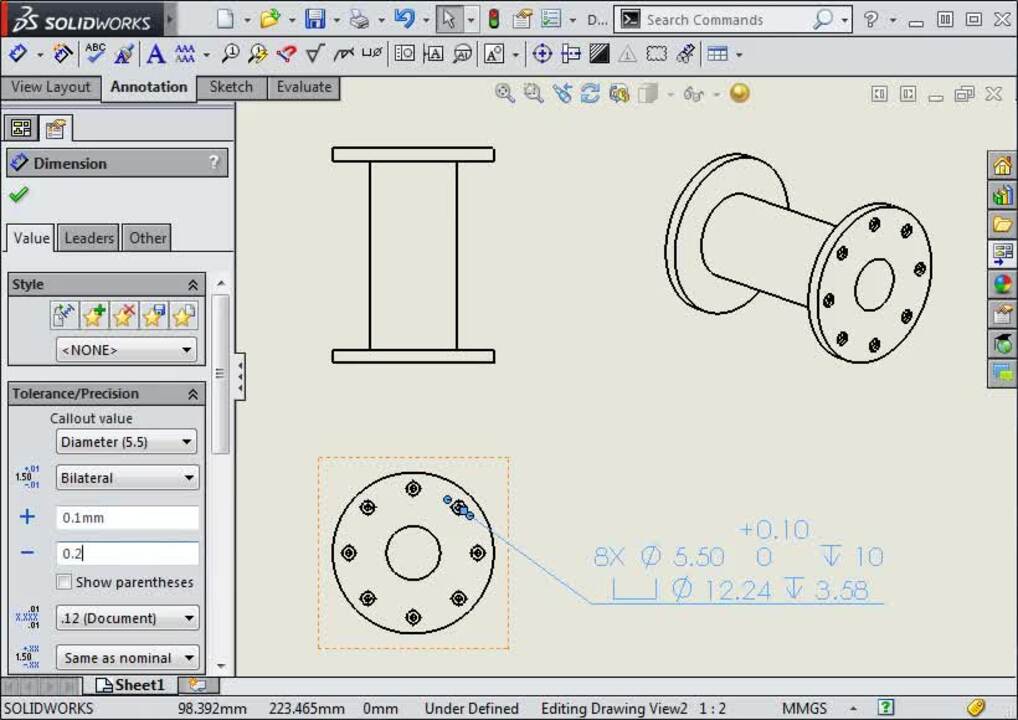Insert a Center Mark
Viewport: 1018px width, 720px height.
(542, 54)
